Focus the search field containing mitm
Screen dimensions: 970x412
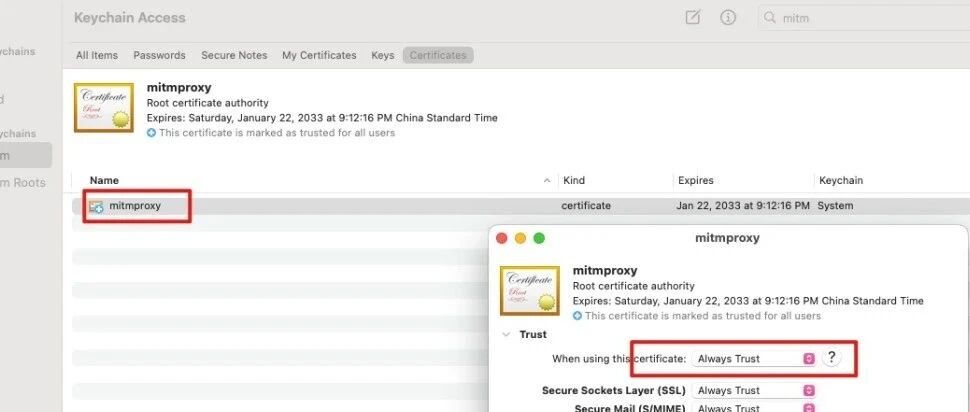pyautogui.click(x=866, y=18)
